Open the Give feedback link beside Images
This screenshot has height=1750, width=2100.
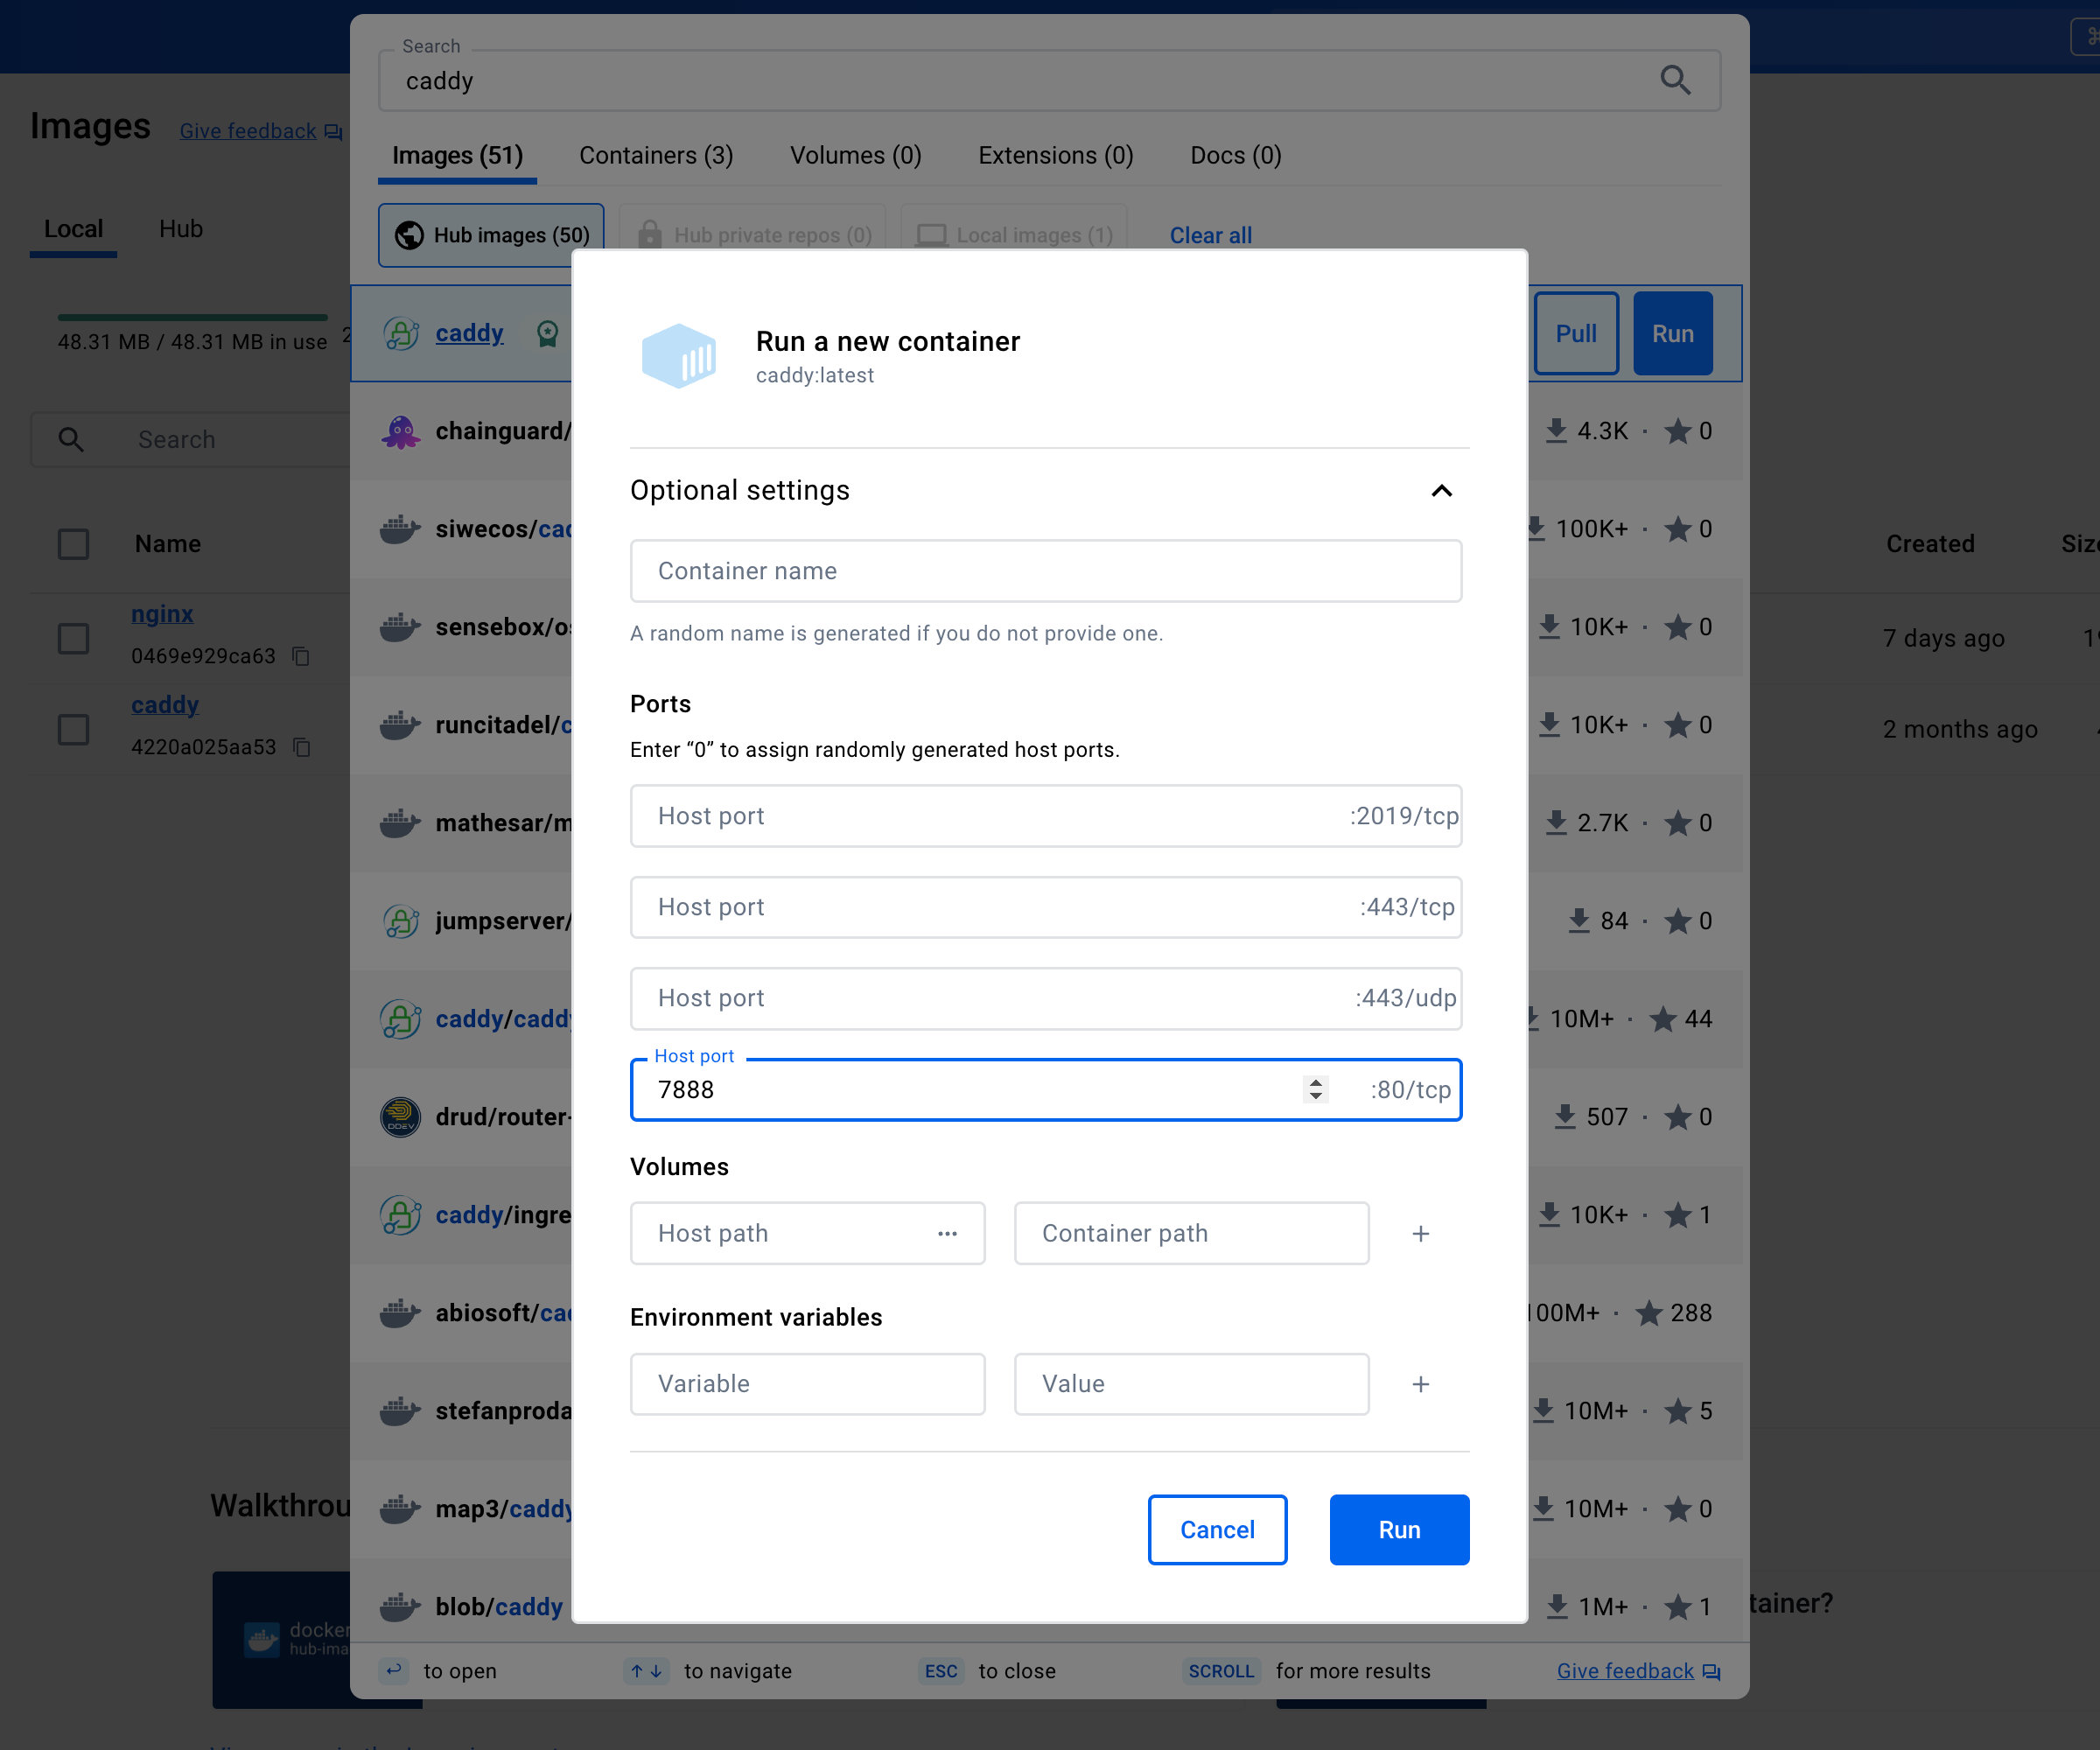click(248, 132)
